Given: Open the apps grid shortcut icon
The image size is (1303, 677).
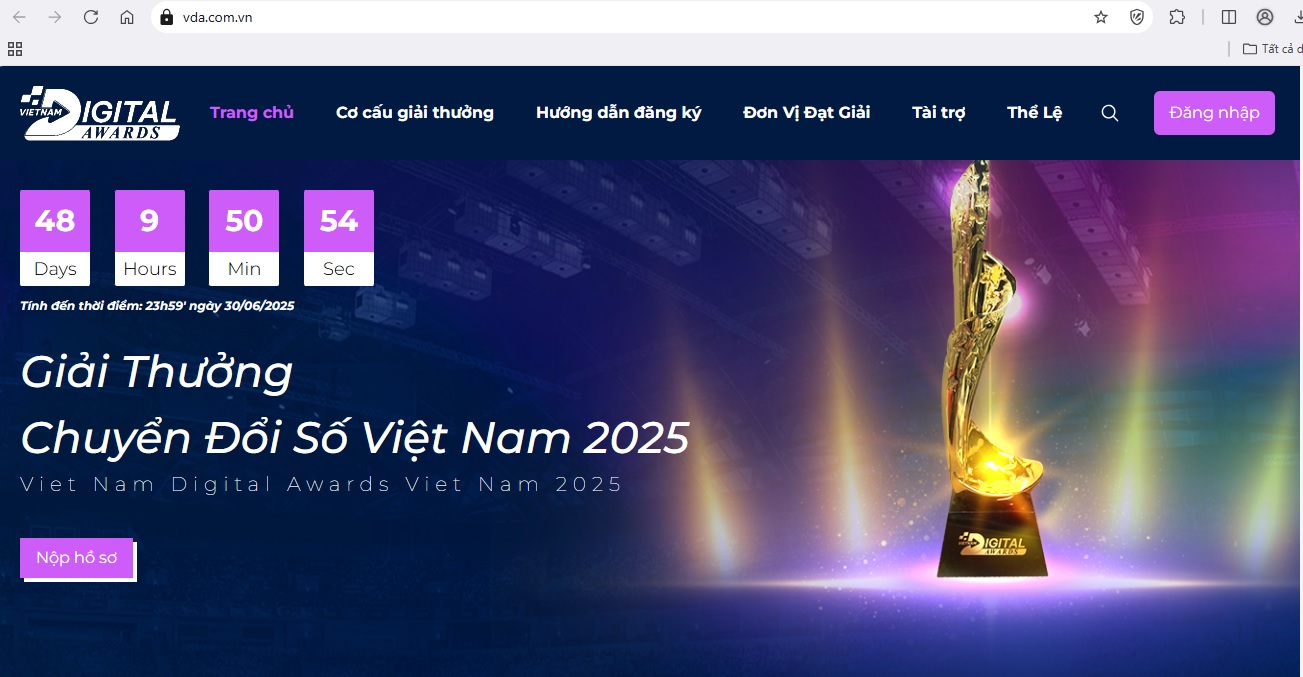Looking at the screenshot, I should pyautogui.click(x=15, y=48).
